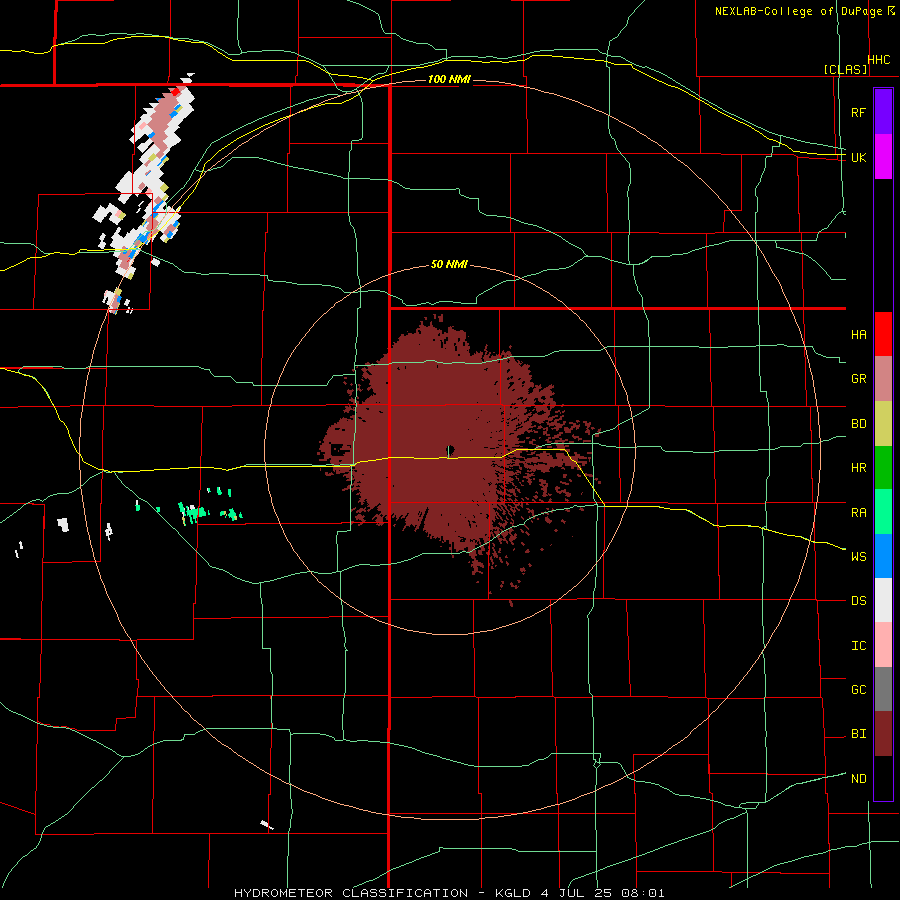900x900 pixels.
Task: Click the DS legend label
Action: (x=858, y=601)
